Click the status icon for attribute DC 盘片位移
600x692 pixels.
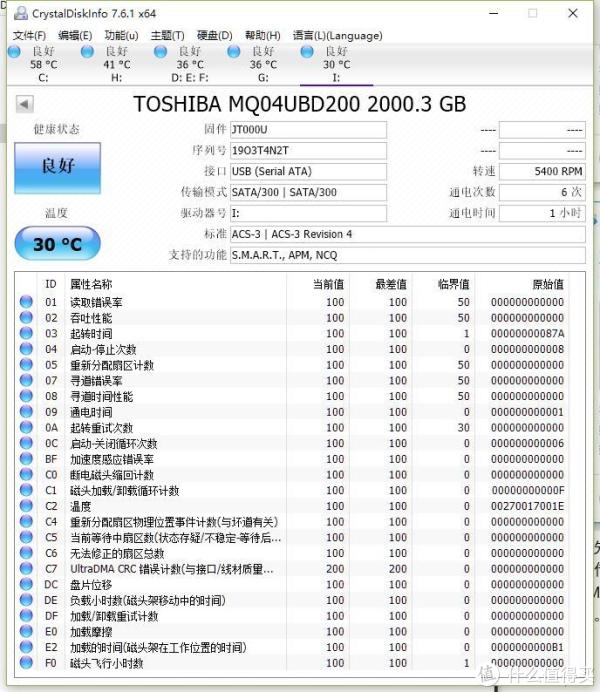(26, 584)
